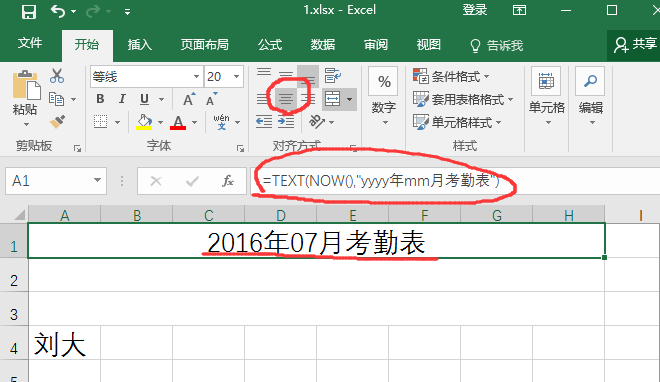
Task: Open the 数字 percent format group
Action: click(383, 97)
